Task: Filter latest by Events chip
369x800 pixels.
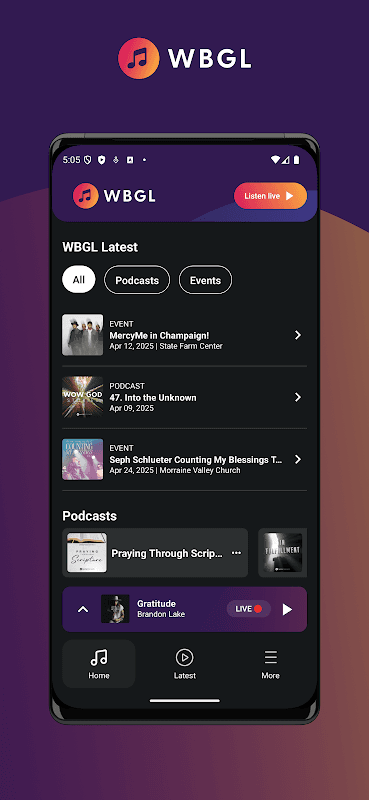Action: 205,280
